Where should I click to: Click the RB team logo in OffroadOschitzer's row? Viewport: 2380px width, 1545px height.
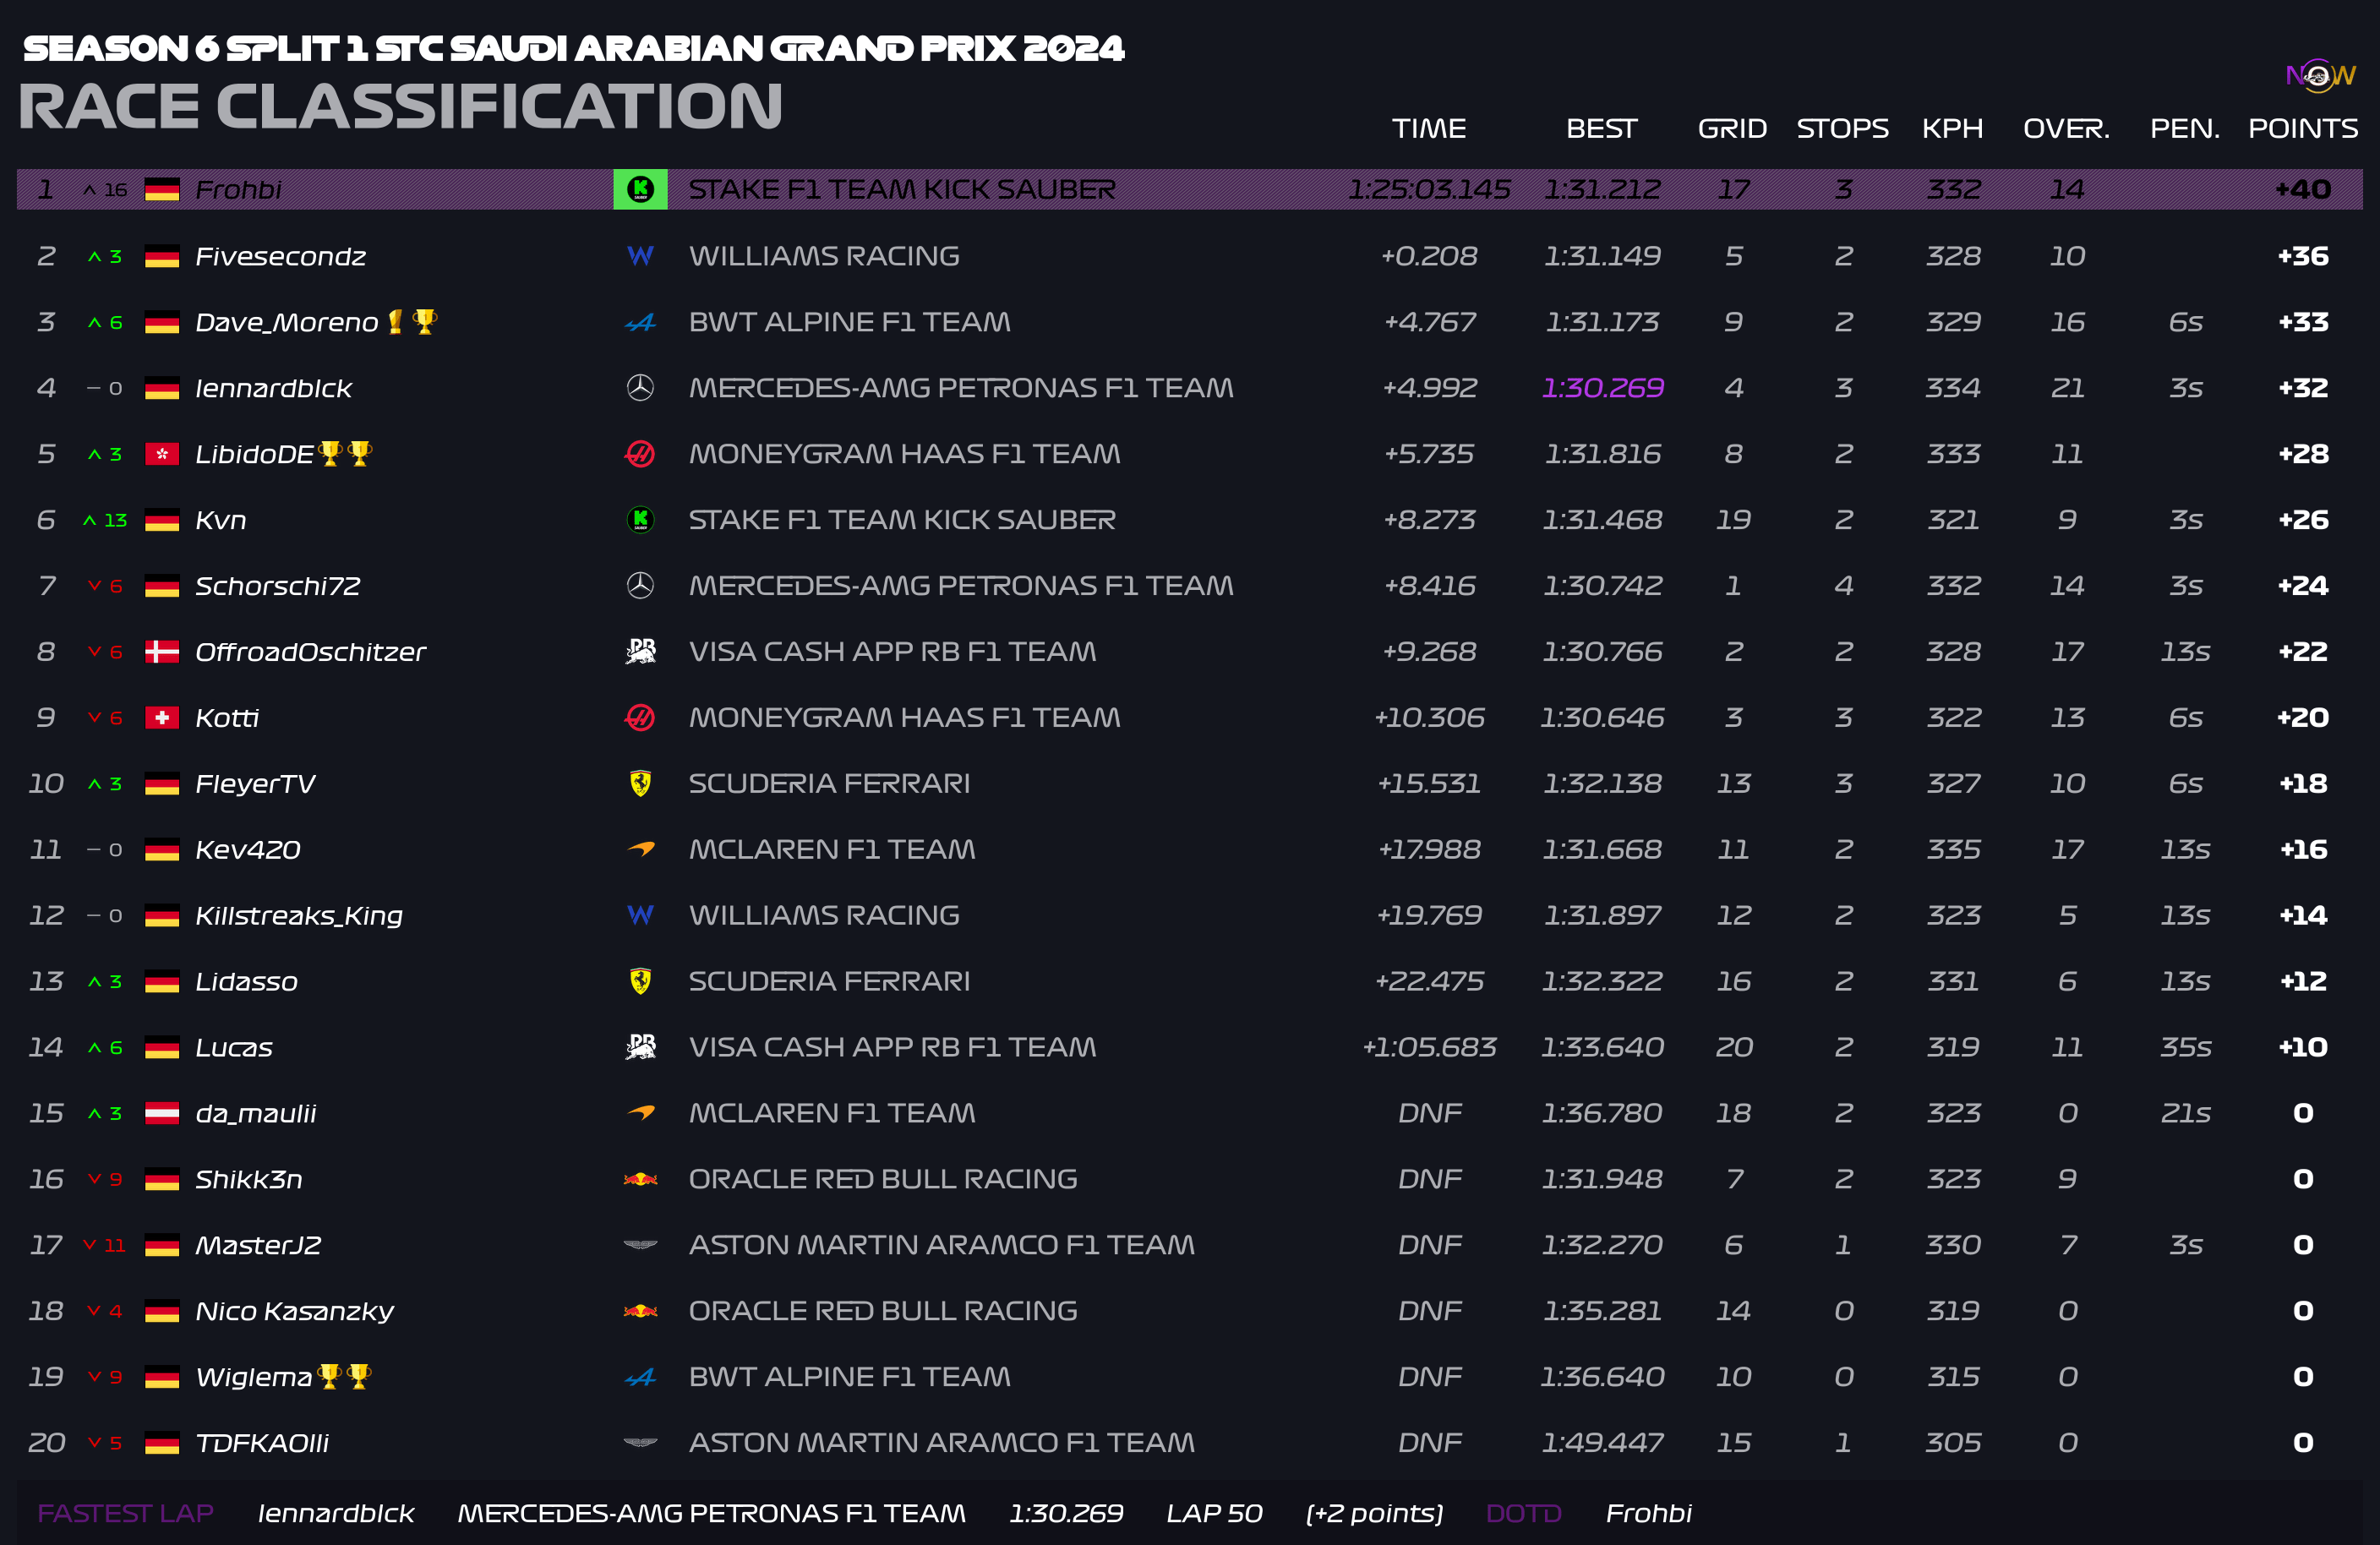[x=640, y=652]
